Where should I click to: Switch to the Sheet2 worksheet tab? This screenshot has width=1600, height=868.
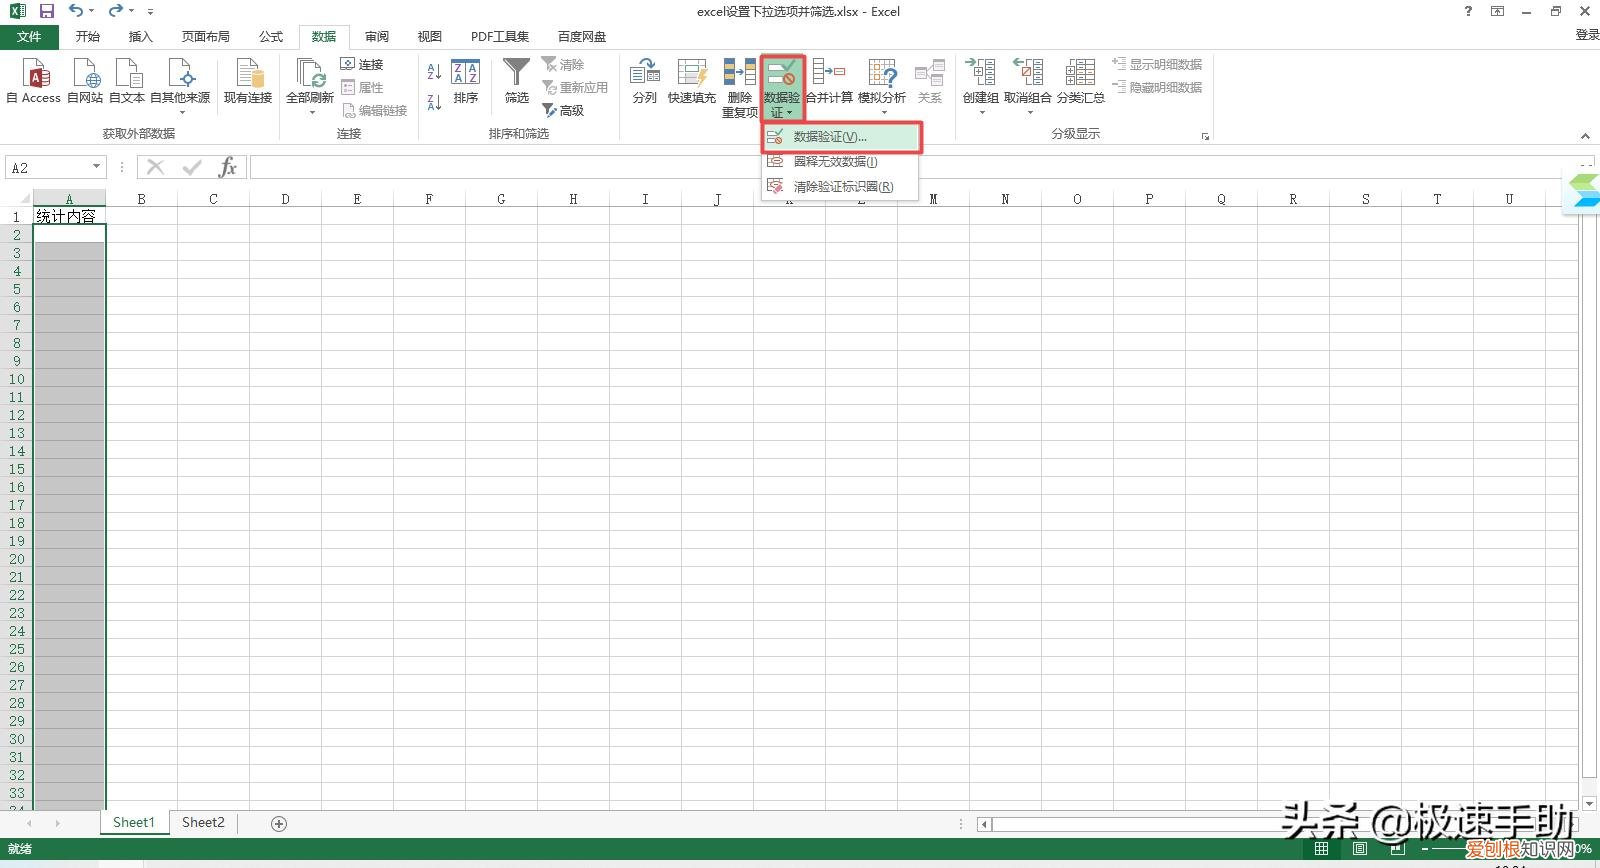203,823
